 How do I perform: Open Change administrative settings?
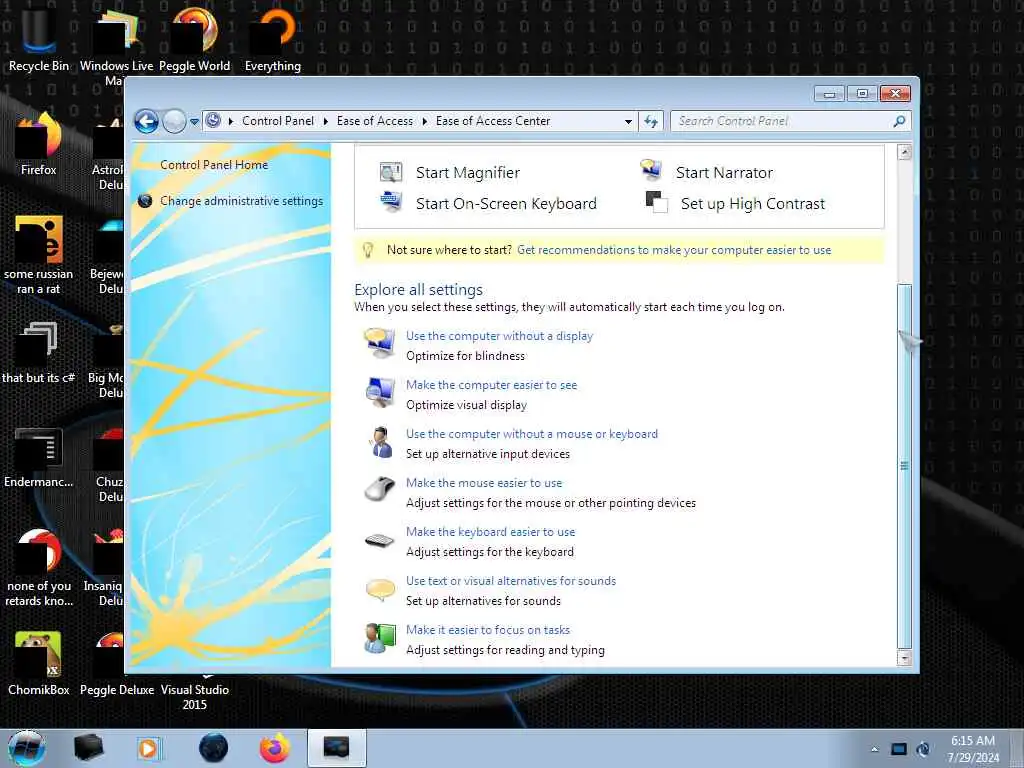coord(242,201)
